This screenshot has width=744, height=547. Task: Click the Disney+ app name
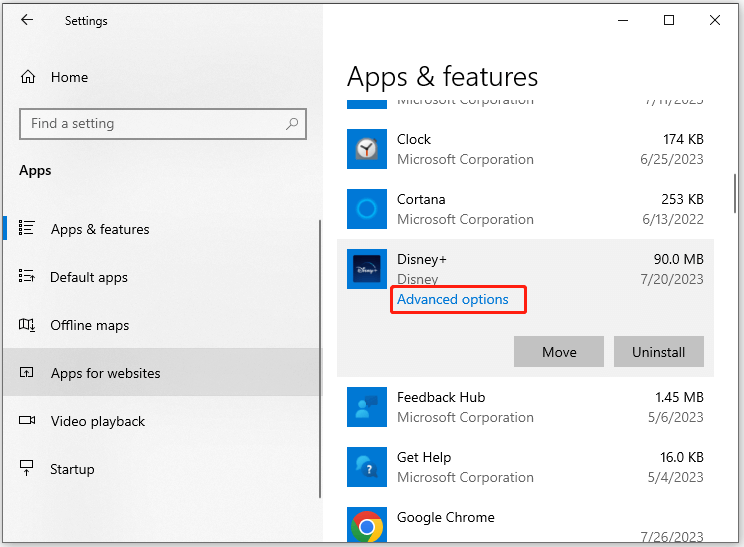tap(422, 260)
